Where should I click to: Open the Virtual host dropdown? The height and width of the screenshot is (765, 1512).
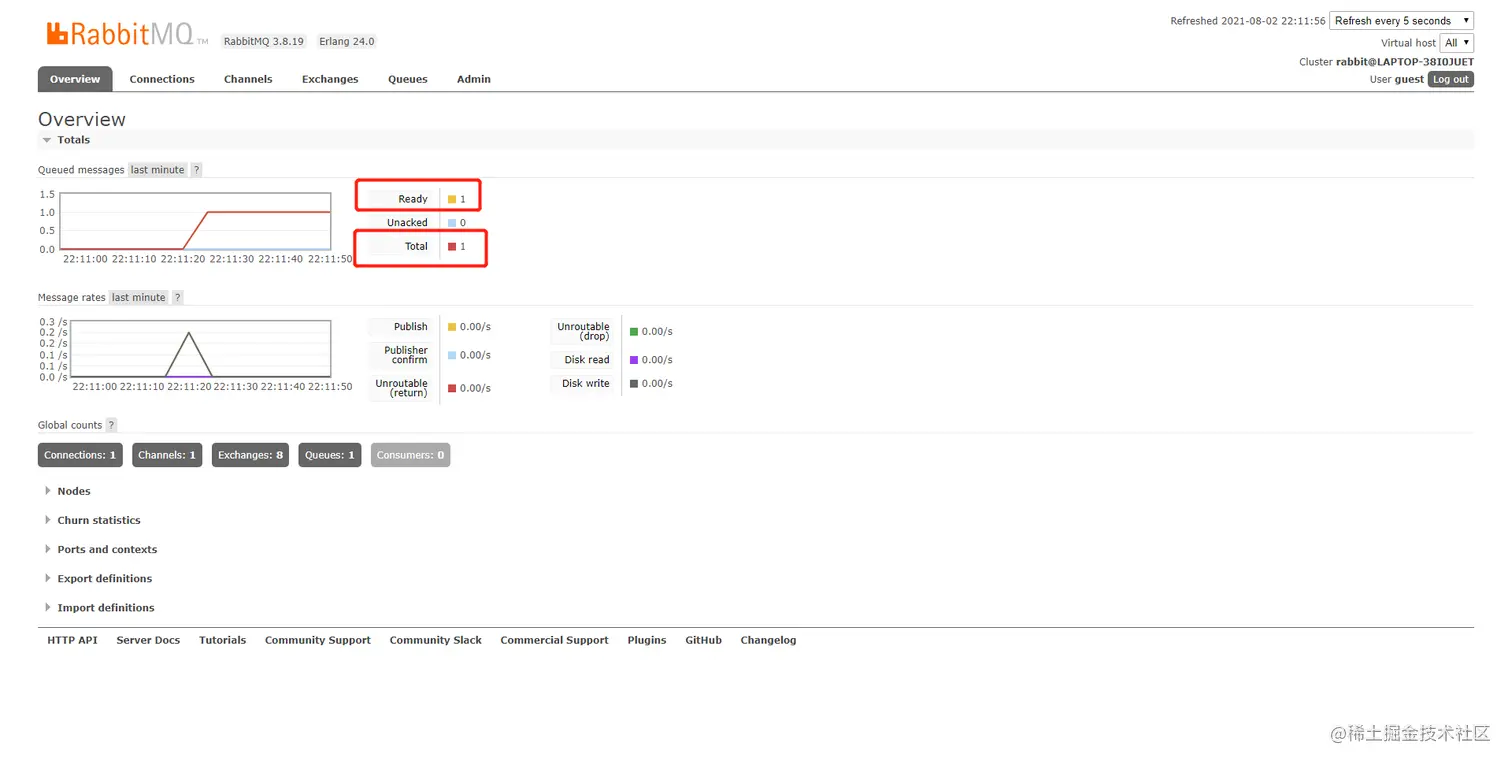[x=1456, y=43]
